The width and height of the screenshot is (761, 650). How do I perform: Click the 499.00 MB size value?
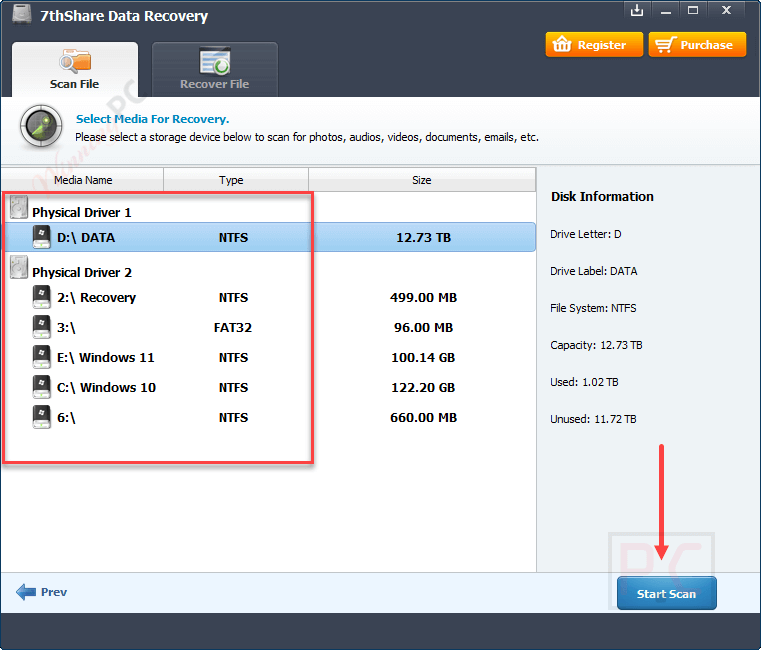point(423,298)
